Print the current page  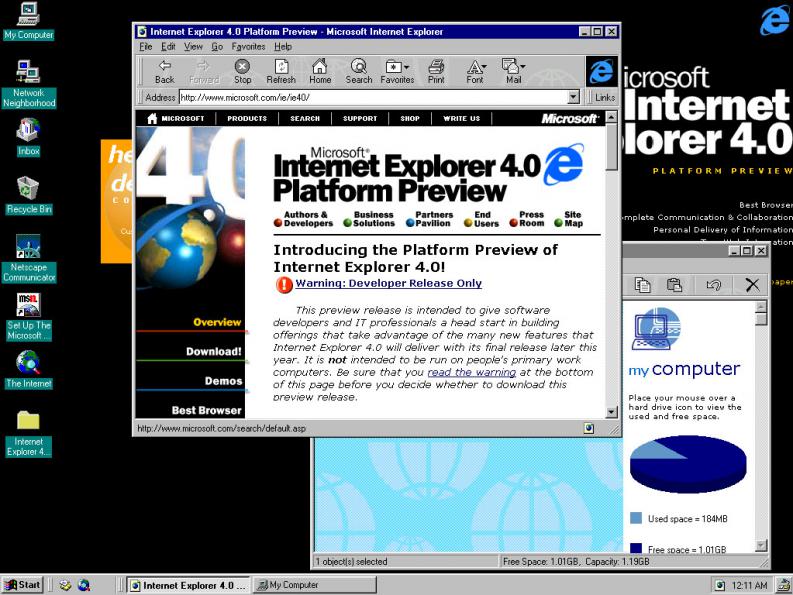[x=436, y=71]
